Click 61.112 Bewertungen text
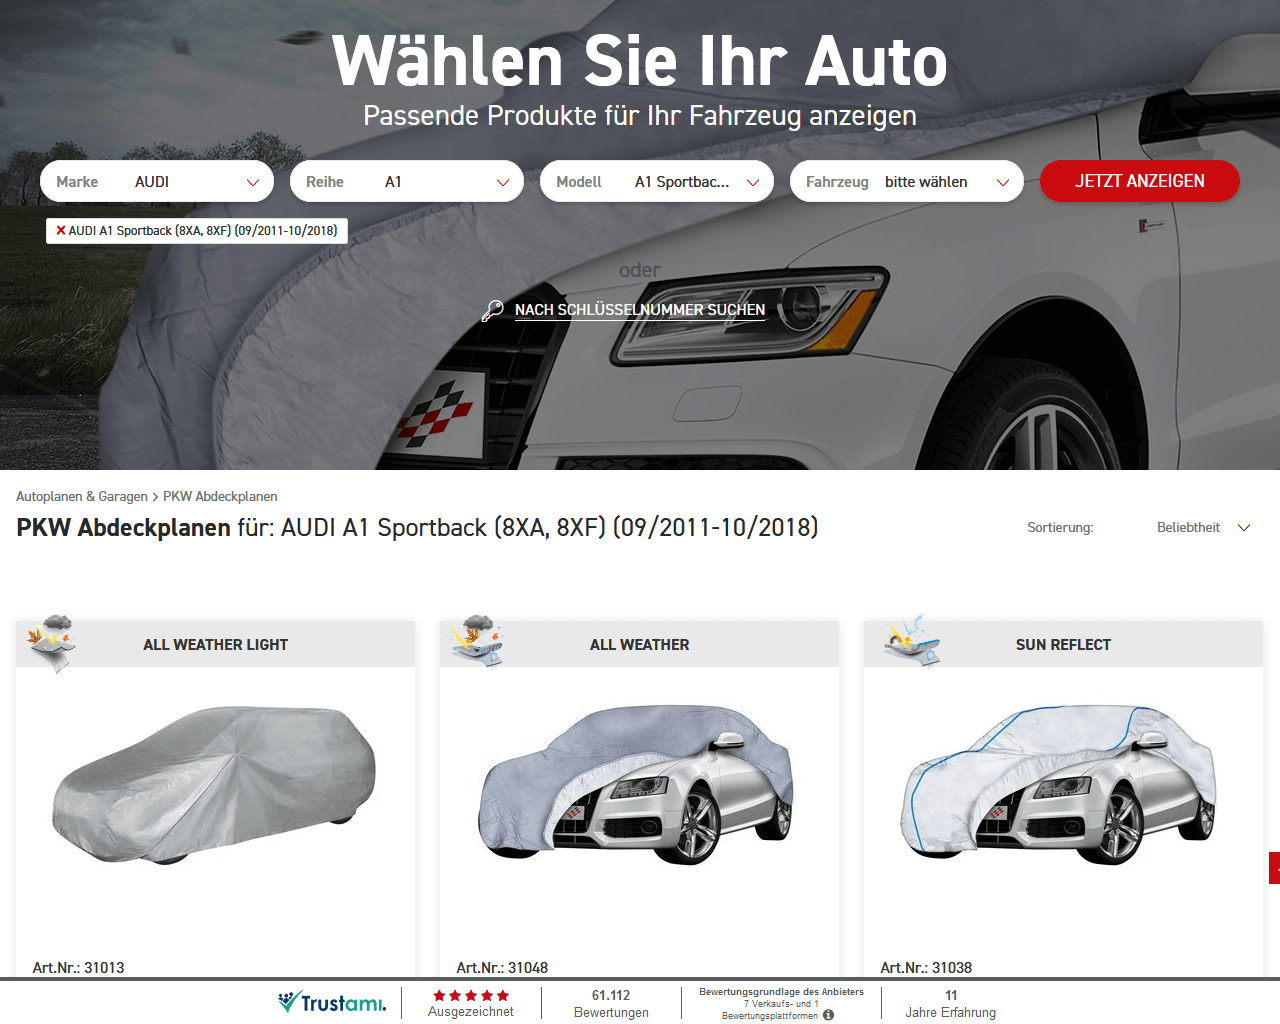Viewport: 1280px width, 1024px height. coord(611,1004)
